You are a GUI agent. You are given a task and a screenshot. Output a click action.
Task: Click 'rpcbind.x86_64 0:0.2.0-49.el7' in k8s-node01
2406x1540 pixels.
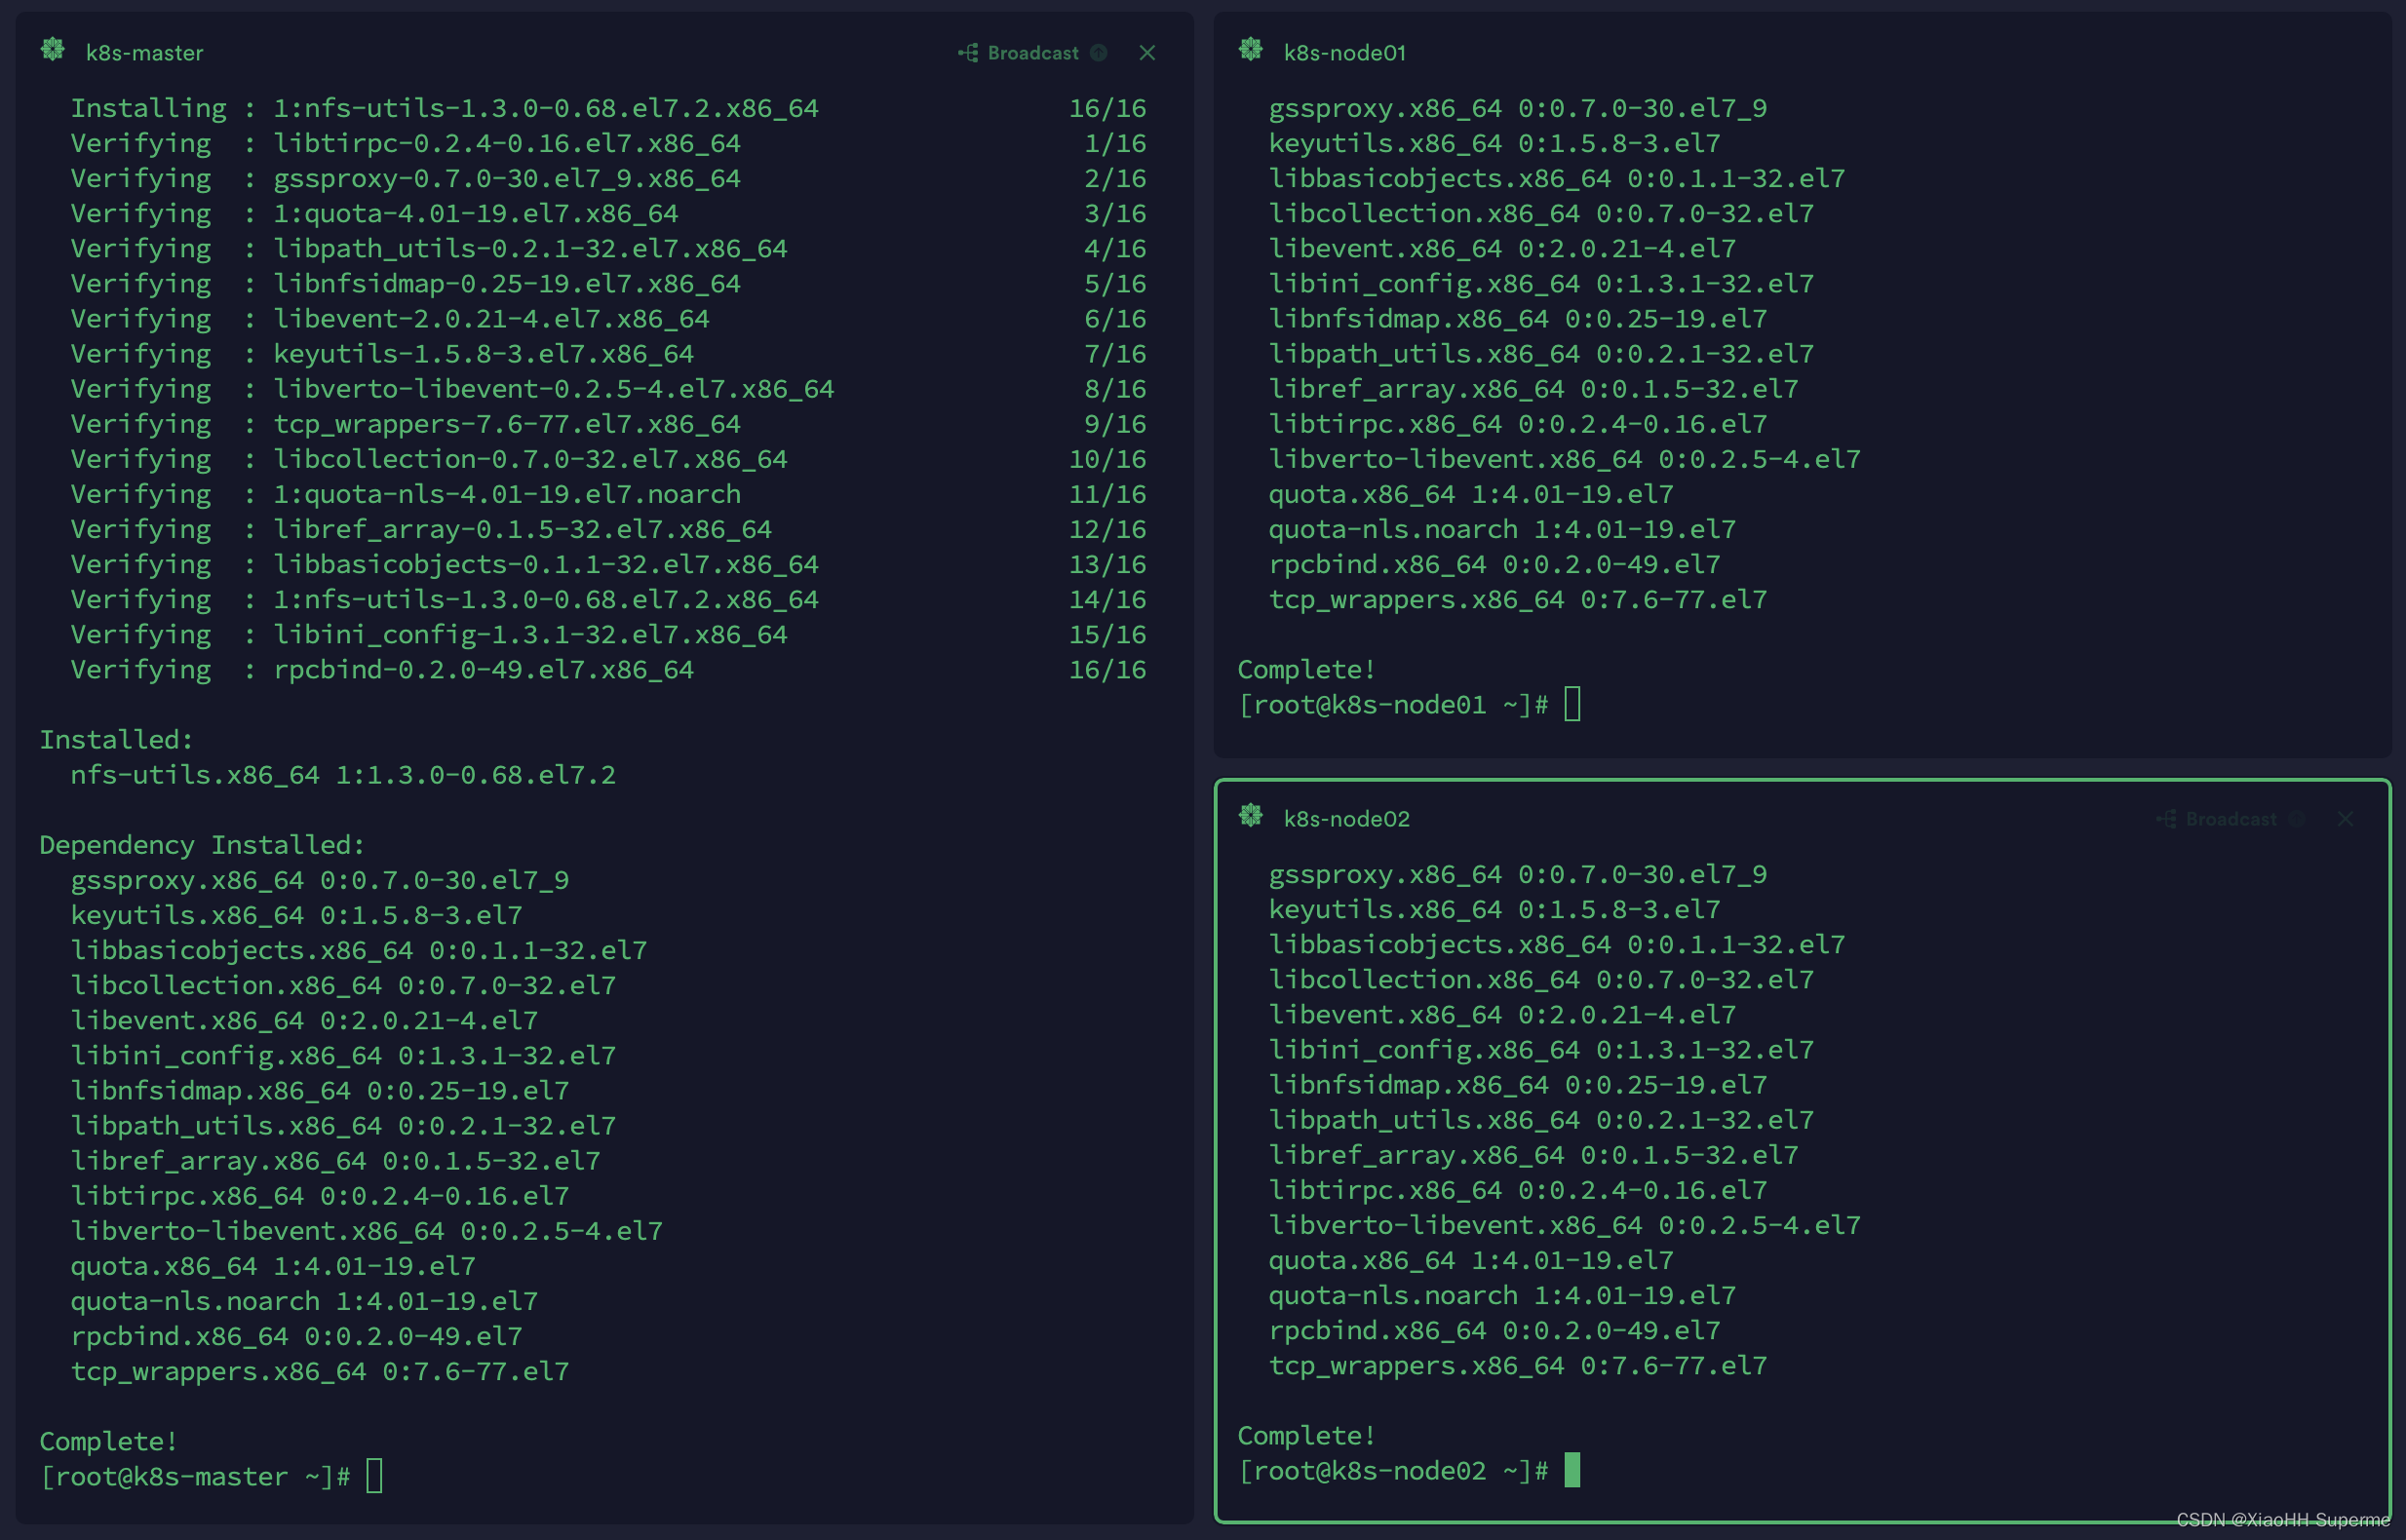(1495, 564)
